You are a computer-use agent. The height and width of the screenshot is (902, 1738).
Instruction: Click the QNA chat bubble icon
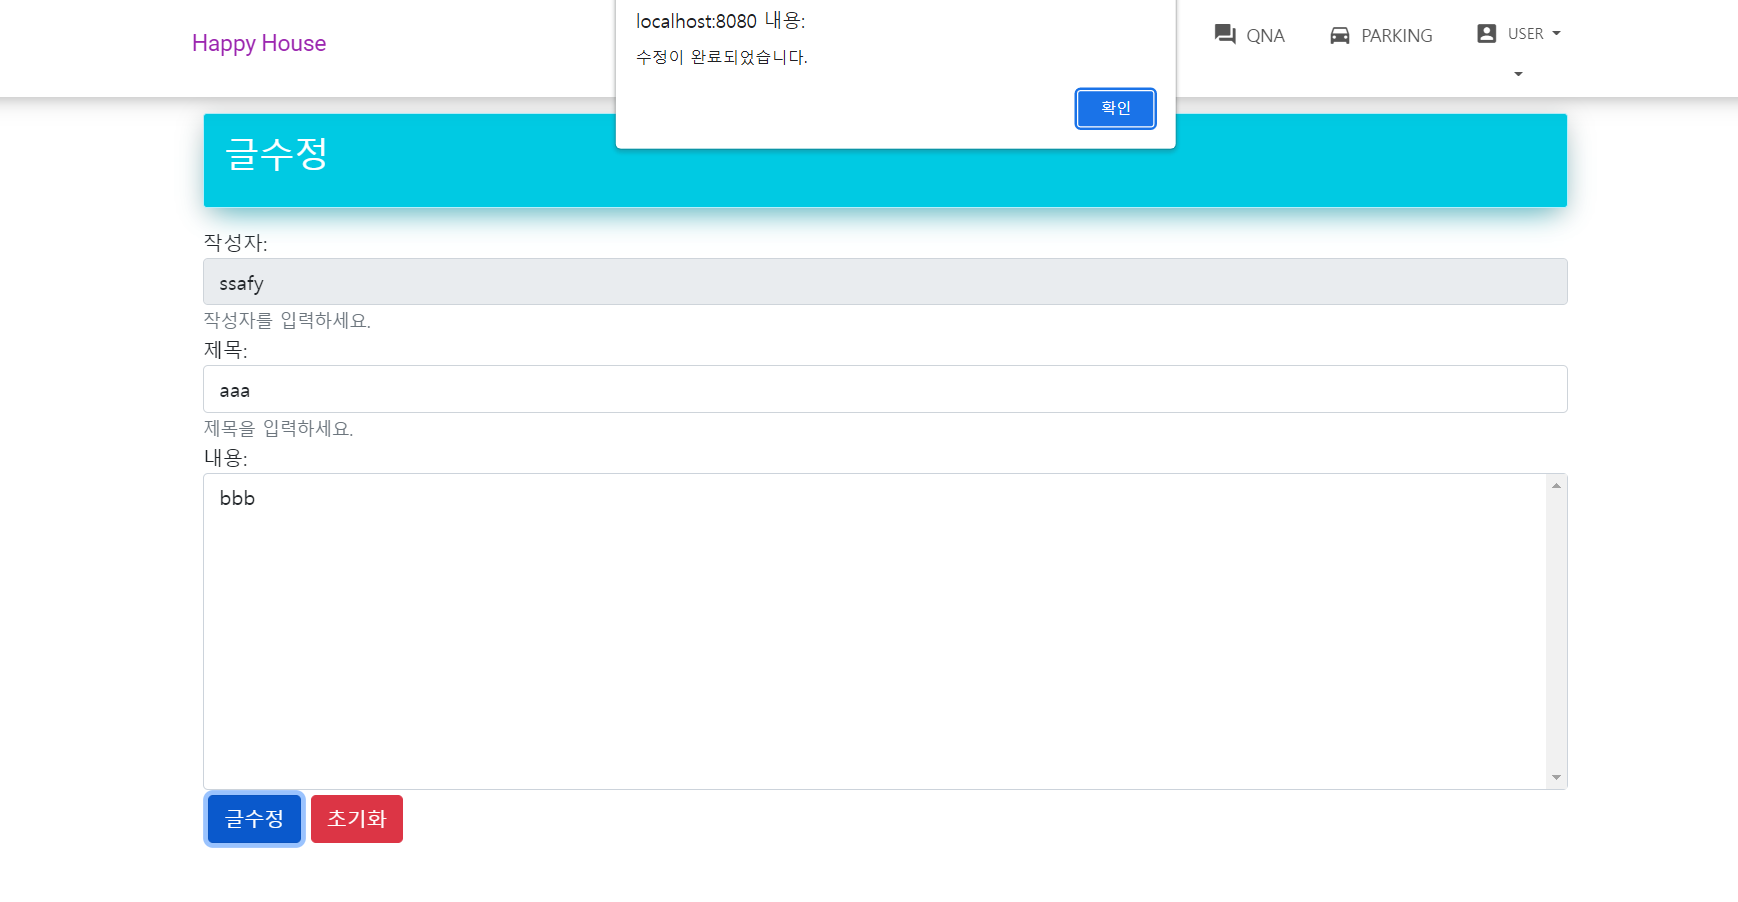[1225, 34]
